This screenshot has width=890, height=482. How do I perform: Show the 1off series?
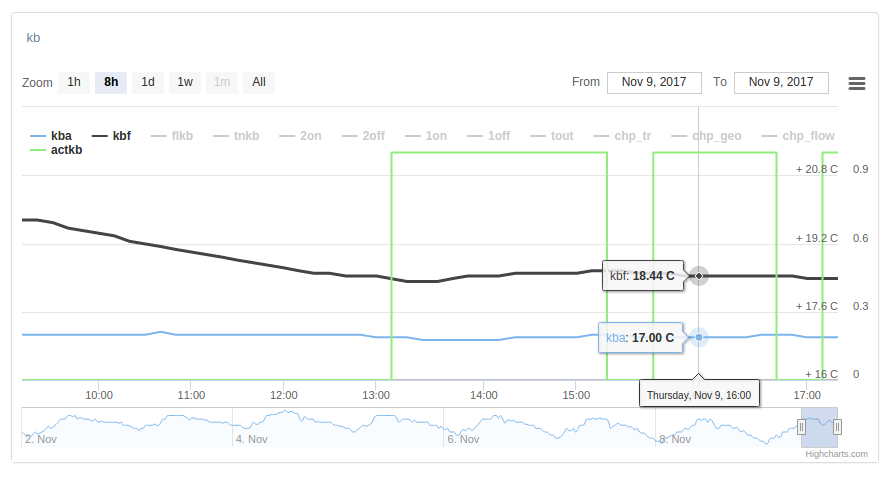pyautogui.click(x=489, y=136)
